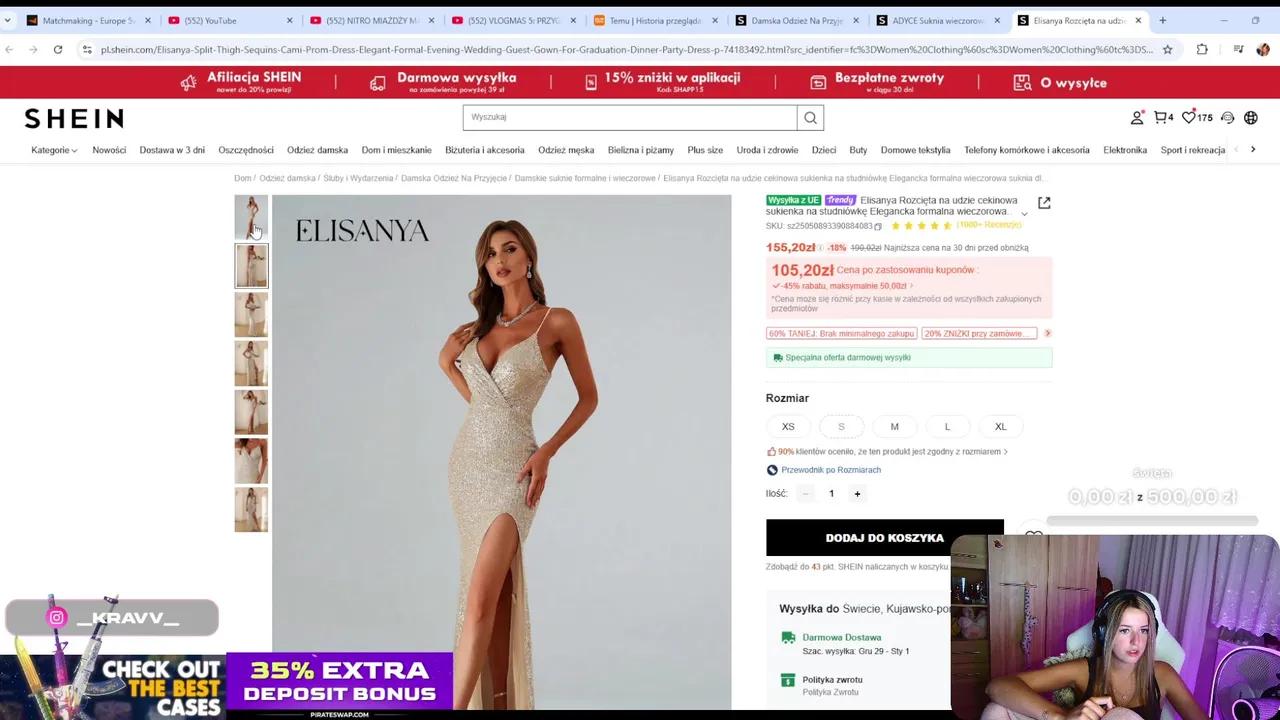Switch to Temu Historia browser tab
Viewport: 1280px width, 720px height.
click(x=655, y=20)
